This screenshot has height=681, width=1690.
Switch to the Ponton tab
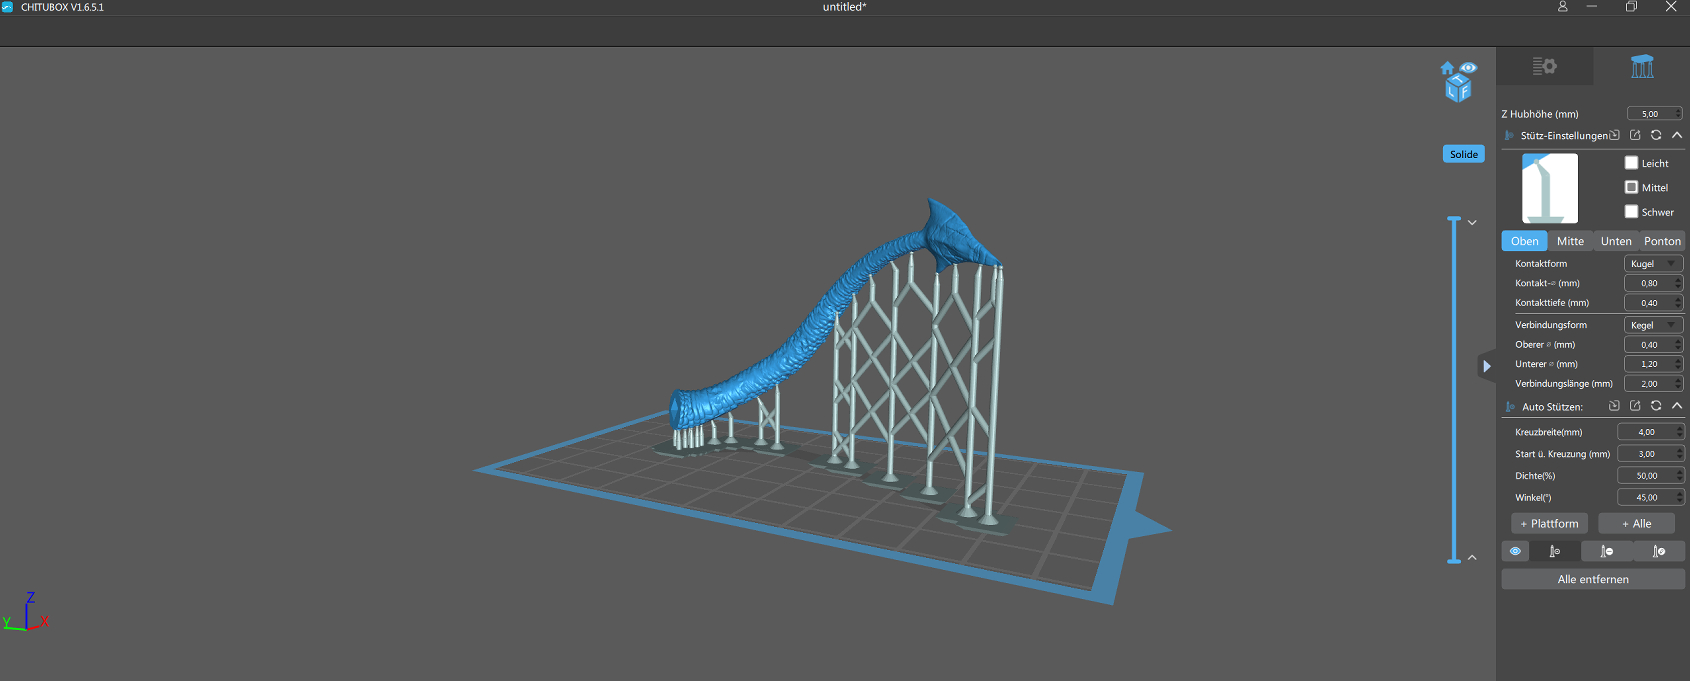click(1662, 241)
